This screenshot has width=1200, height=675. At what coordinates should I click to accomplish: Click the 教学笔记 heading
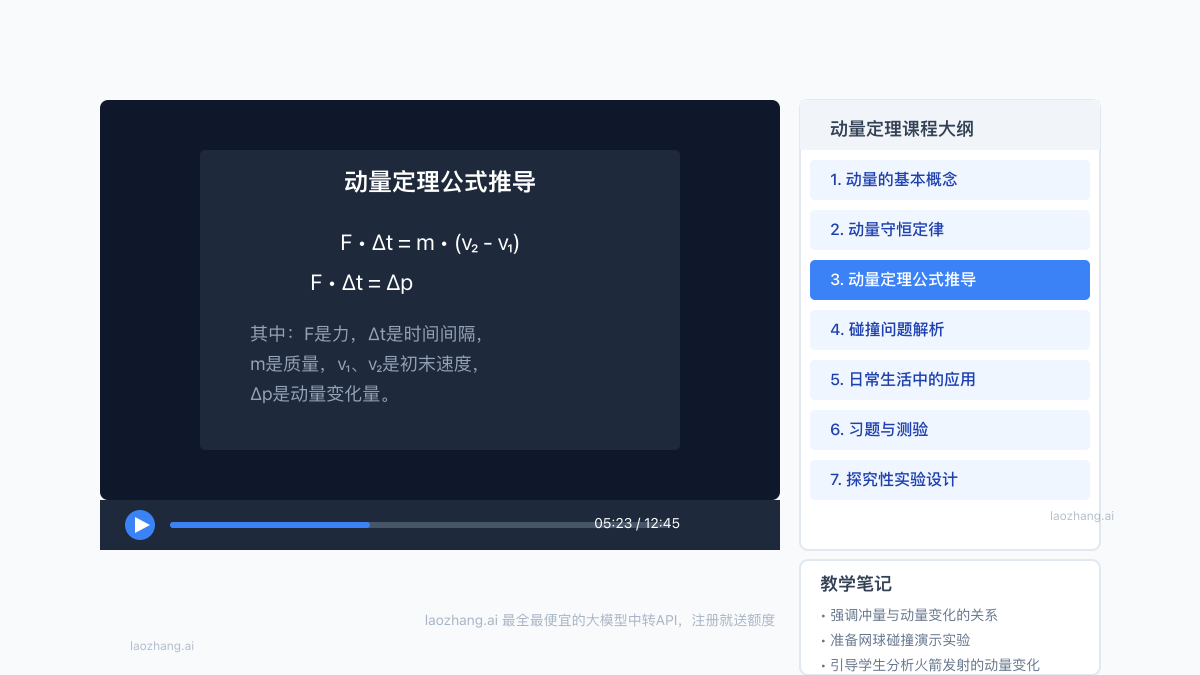click(x=856, y=583)
